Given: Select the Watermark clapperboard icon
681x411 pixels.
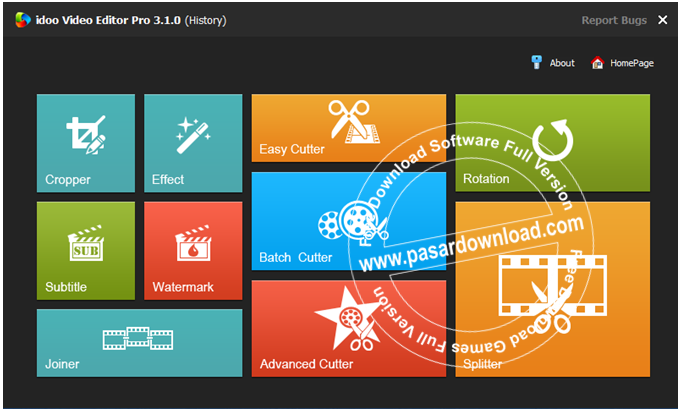Looking at the screenshot, I should coord(193,243).
